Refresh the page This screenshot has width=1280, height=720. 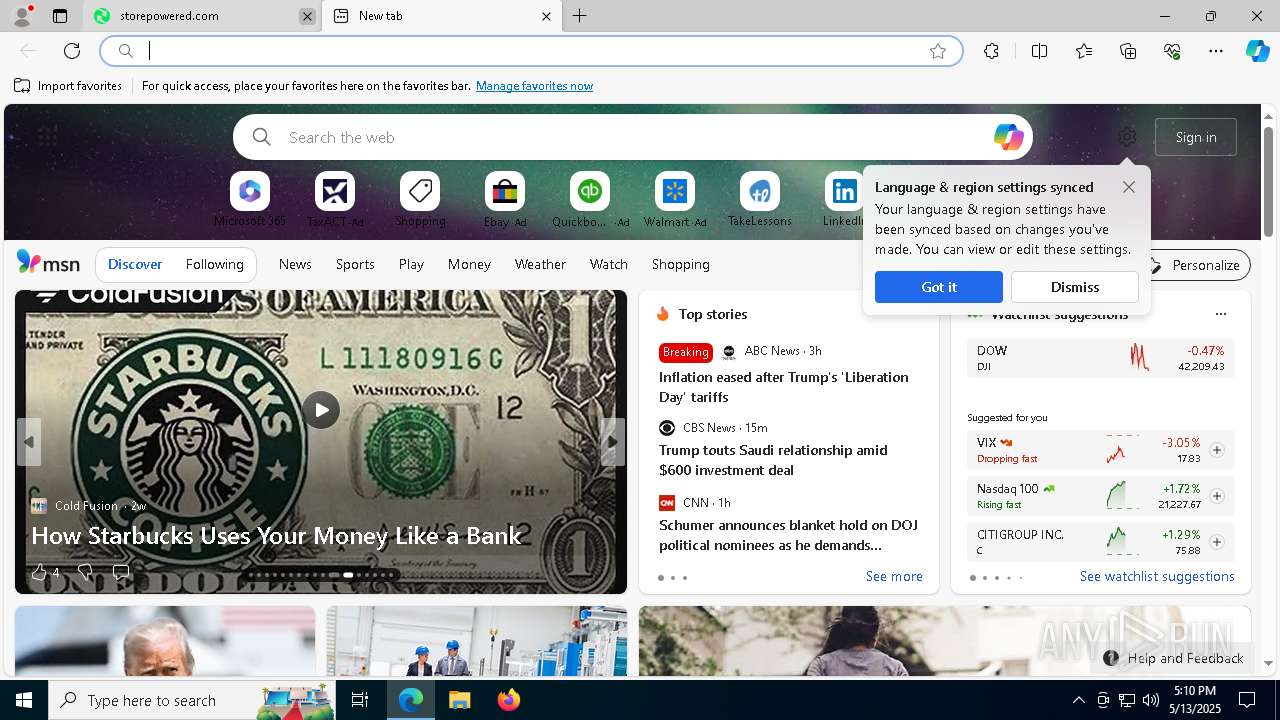pos(72,51)
